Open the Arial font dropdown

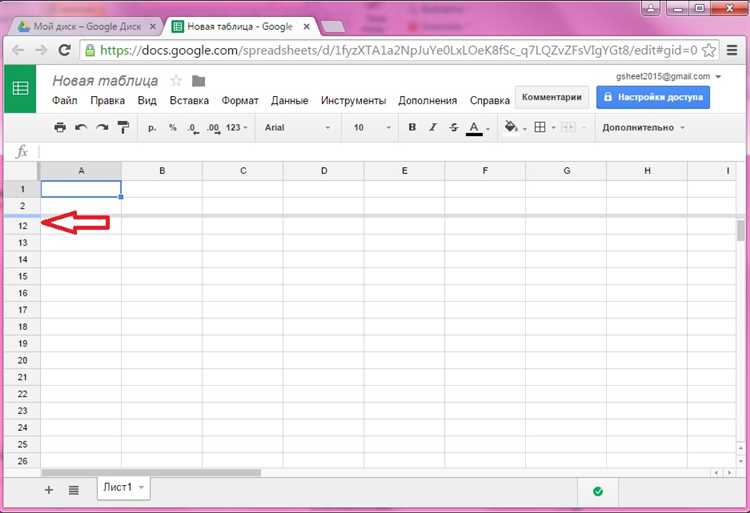297,128
